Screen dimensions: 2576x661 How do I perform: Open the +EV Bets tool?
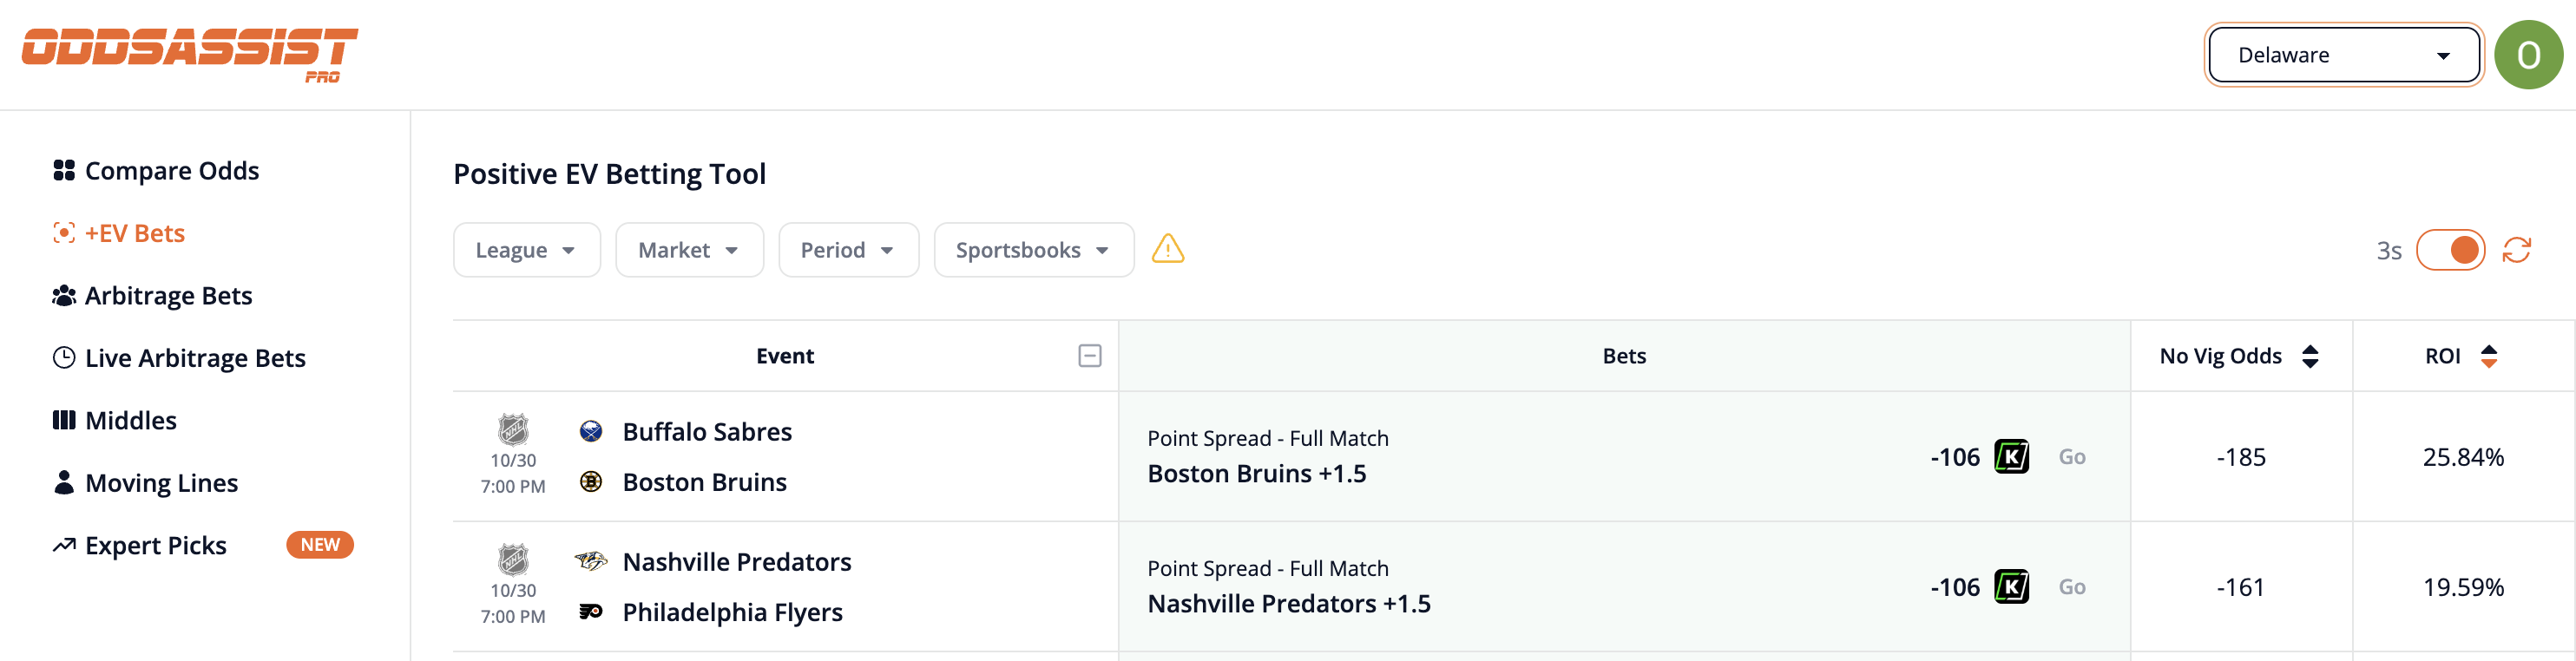click(x=134, y=232)
